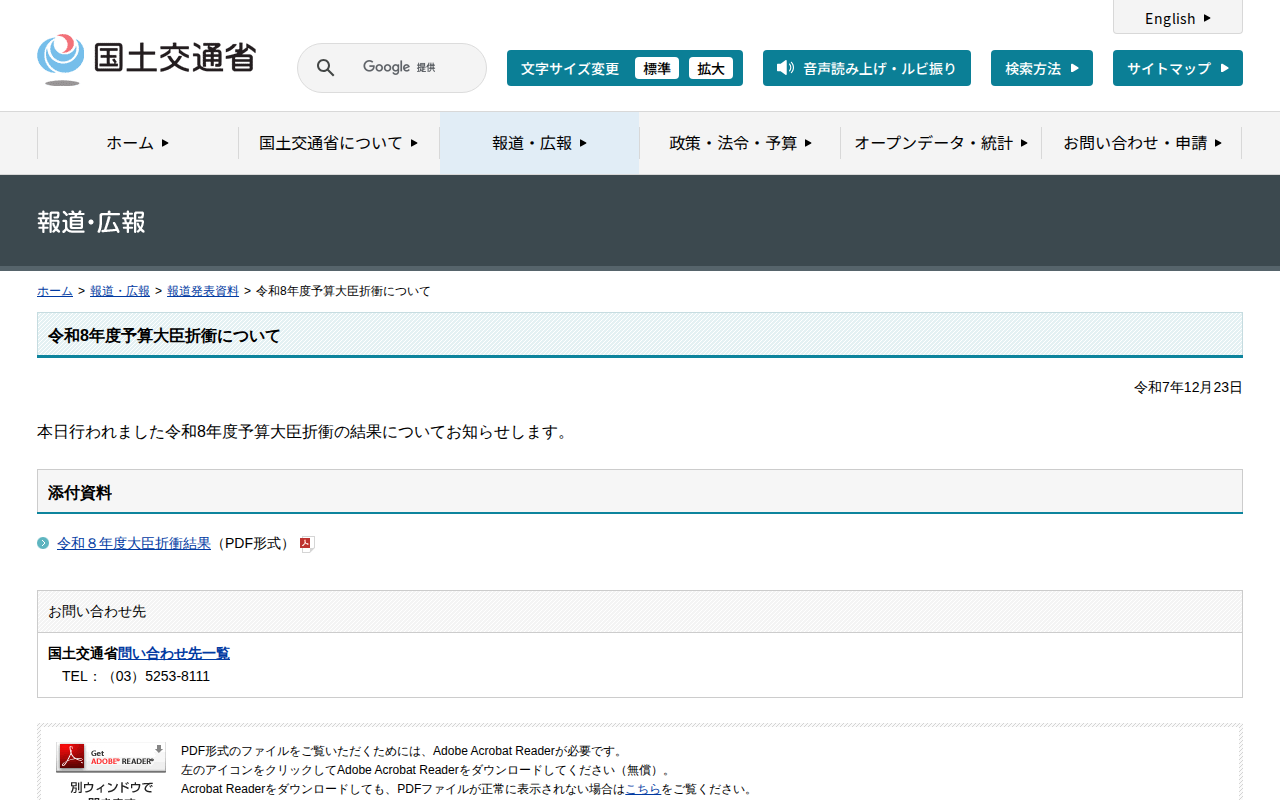1280x800 pixels.
Task: Click the magnifying glass search icon
Action: tap(325, 68)
